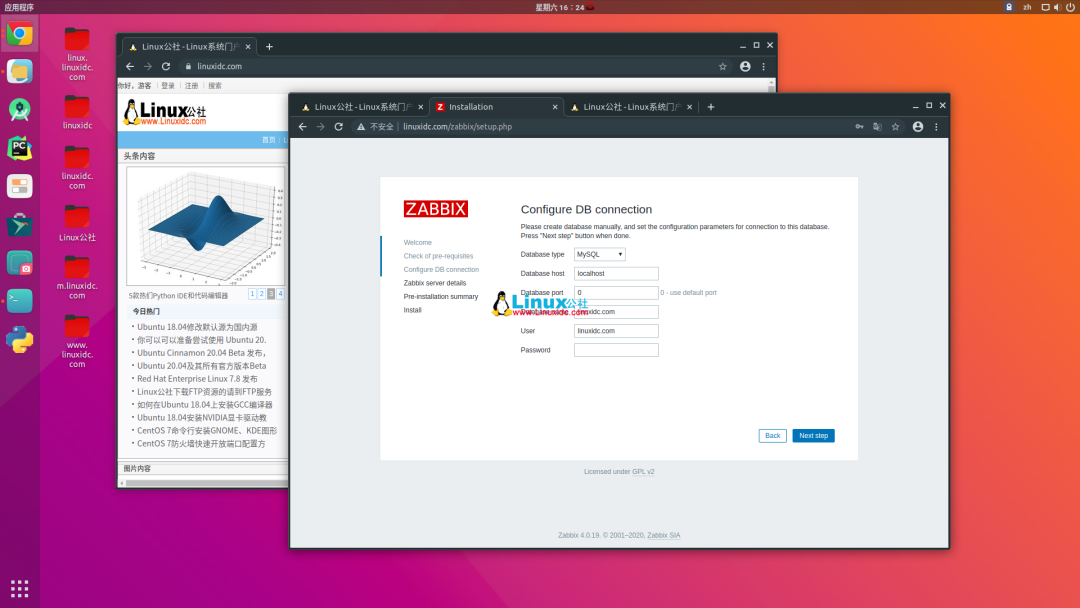The image size is (1080, 608).
Task: Open the linux.linuxidc.com desktop folder
Action: click(x=77, y=54)
